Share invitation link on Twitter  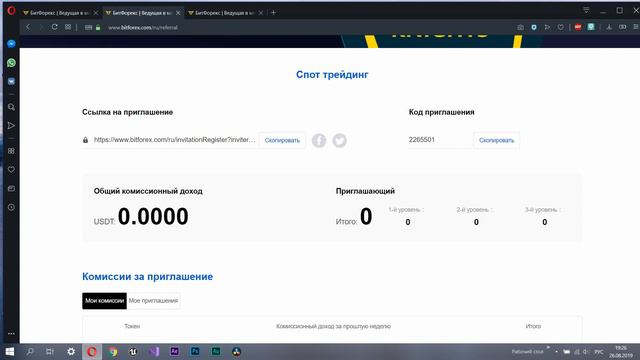tap(339, 140)
